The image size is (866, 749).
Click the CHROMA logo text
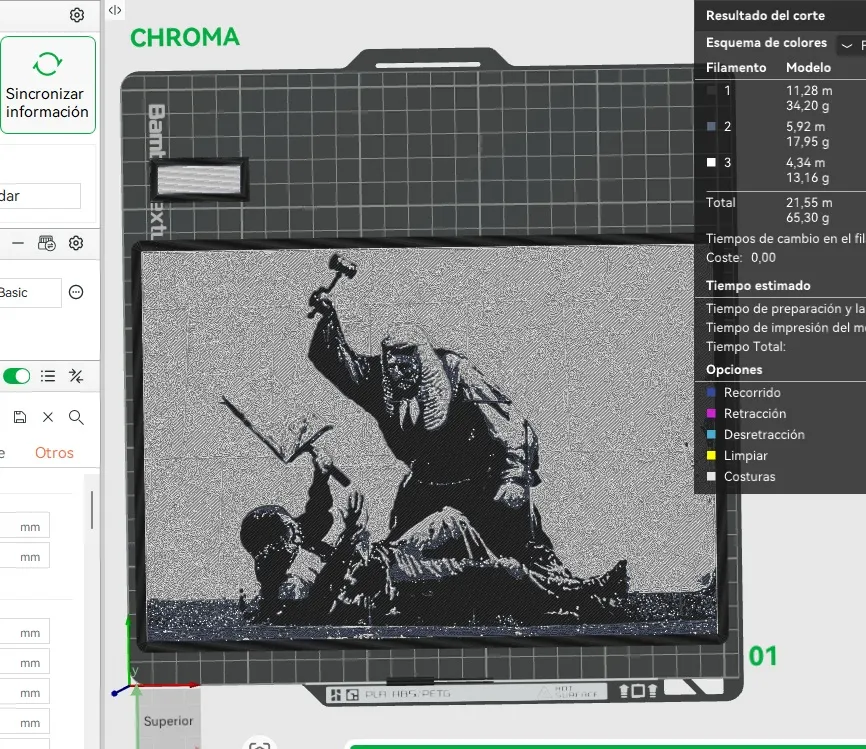point(185,38)
